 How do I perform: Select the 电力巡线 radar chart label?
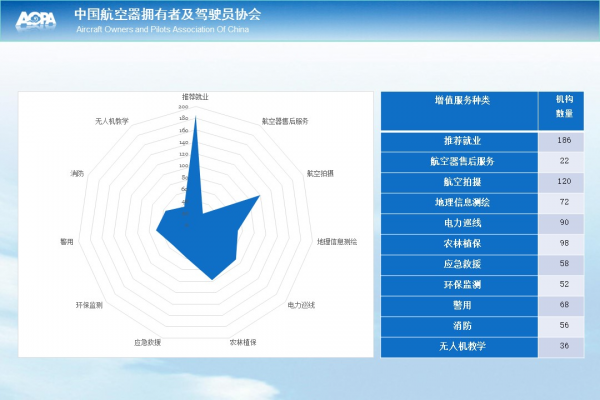click(x=301, y=305)
